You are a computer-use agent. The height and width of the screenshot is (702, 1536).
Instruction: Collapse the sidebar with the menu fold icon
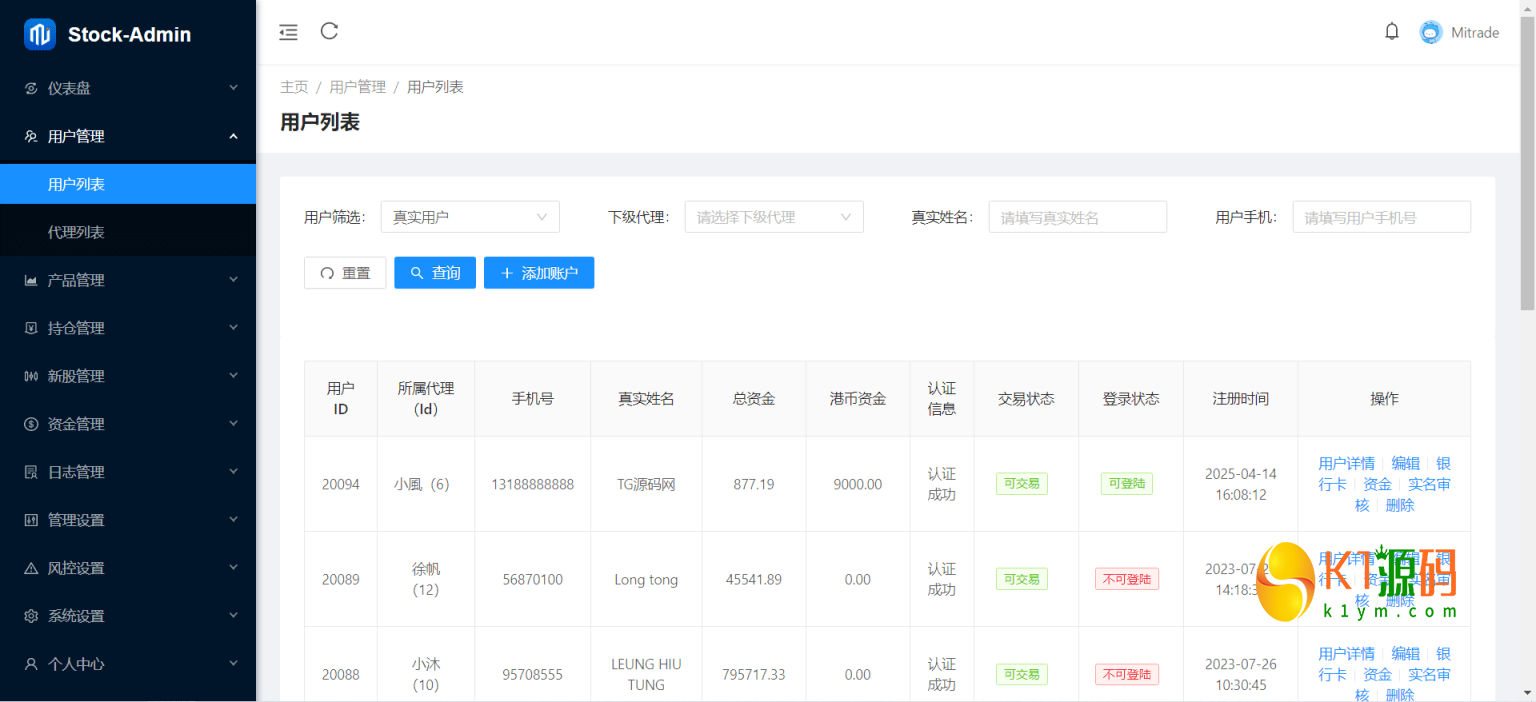pyautogui.click(x=288, y=32)
